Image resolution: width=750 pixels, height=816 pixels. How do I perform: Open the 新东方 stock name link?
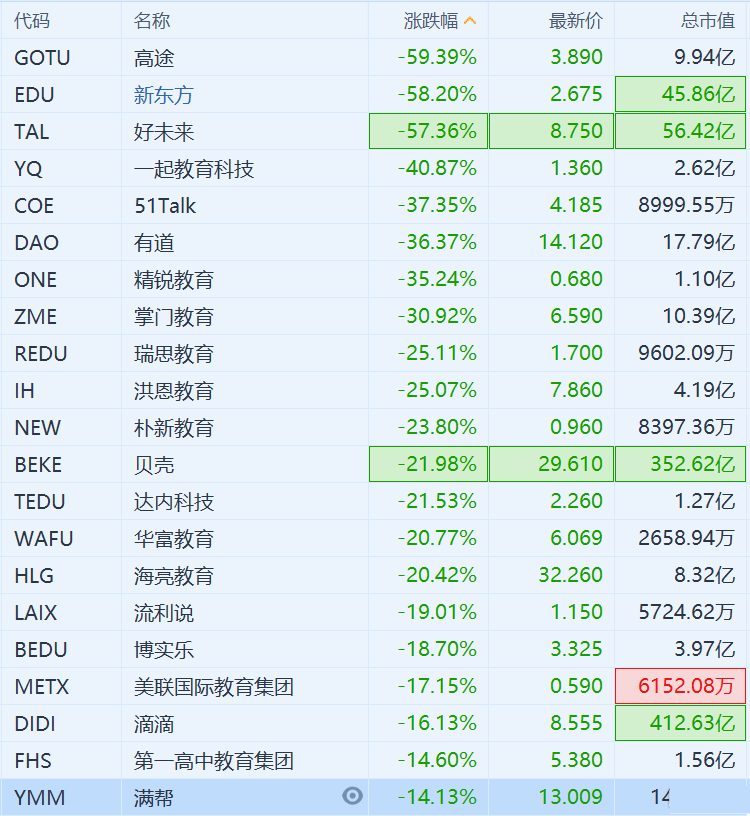(164, 95)
